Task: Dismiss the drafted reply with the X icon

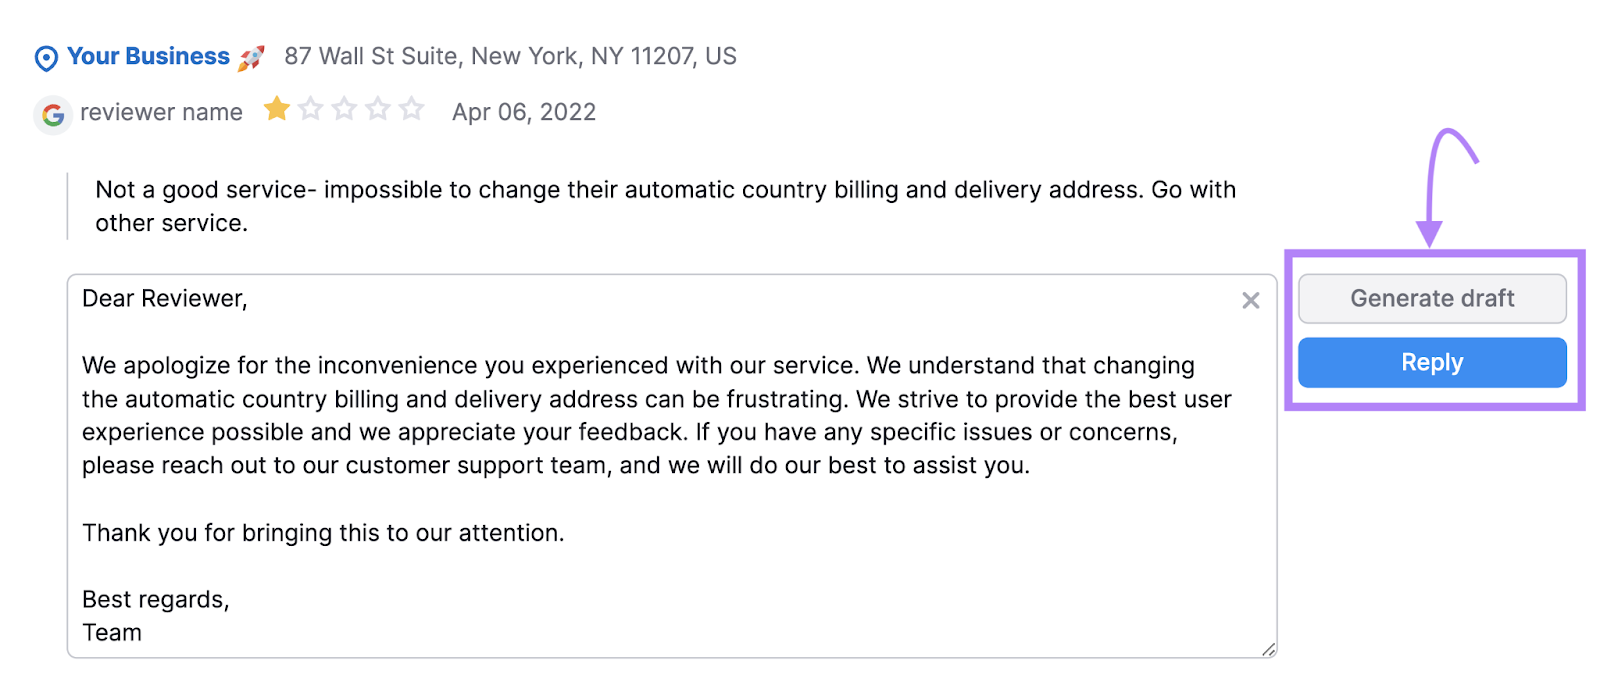Action: [x=1251, y=300]
